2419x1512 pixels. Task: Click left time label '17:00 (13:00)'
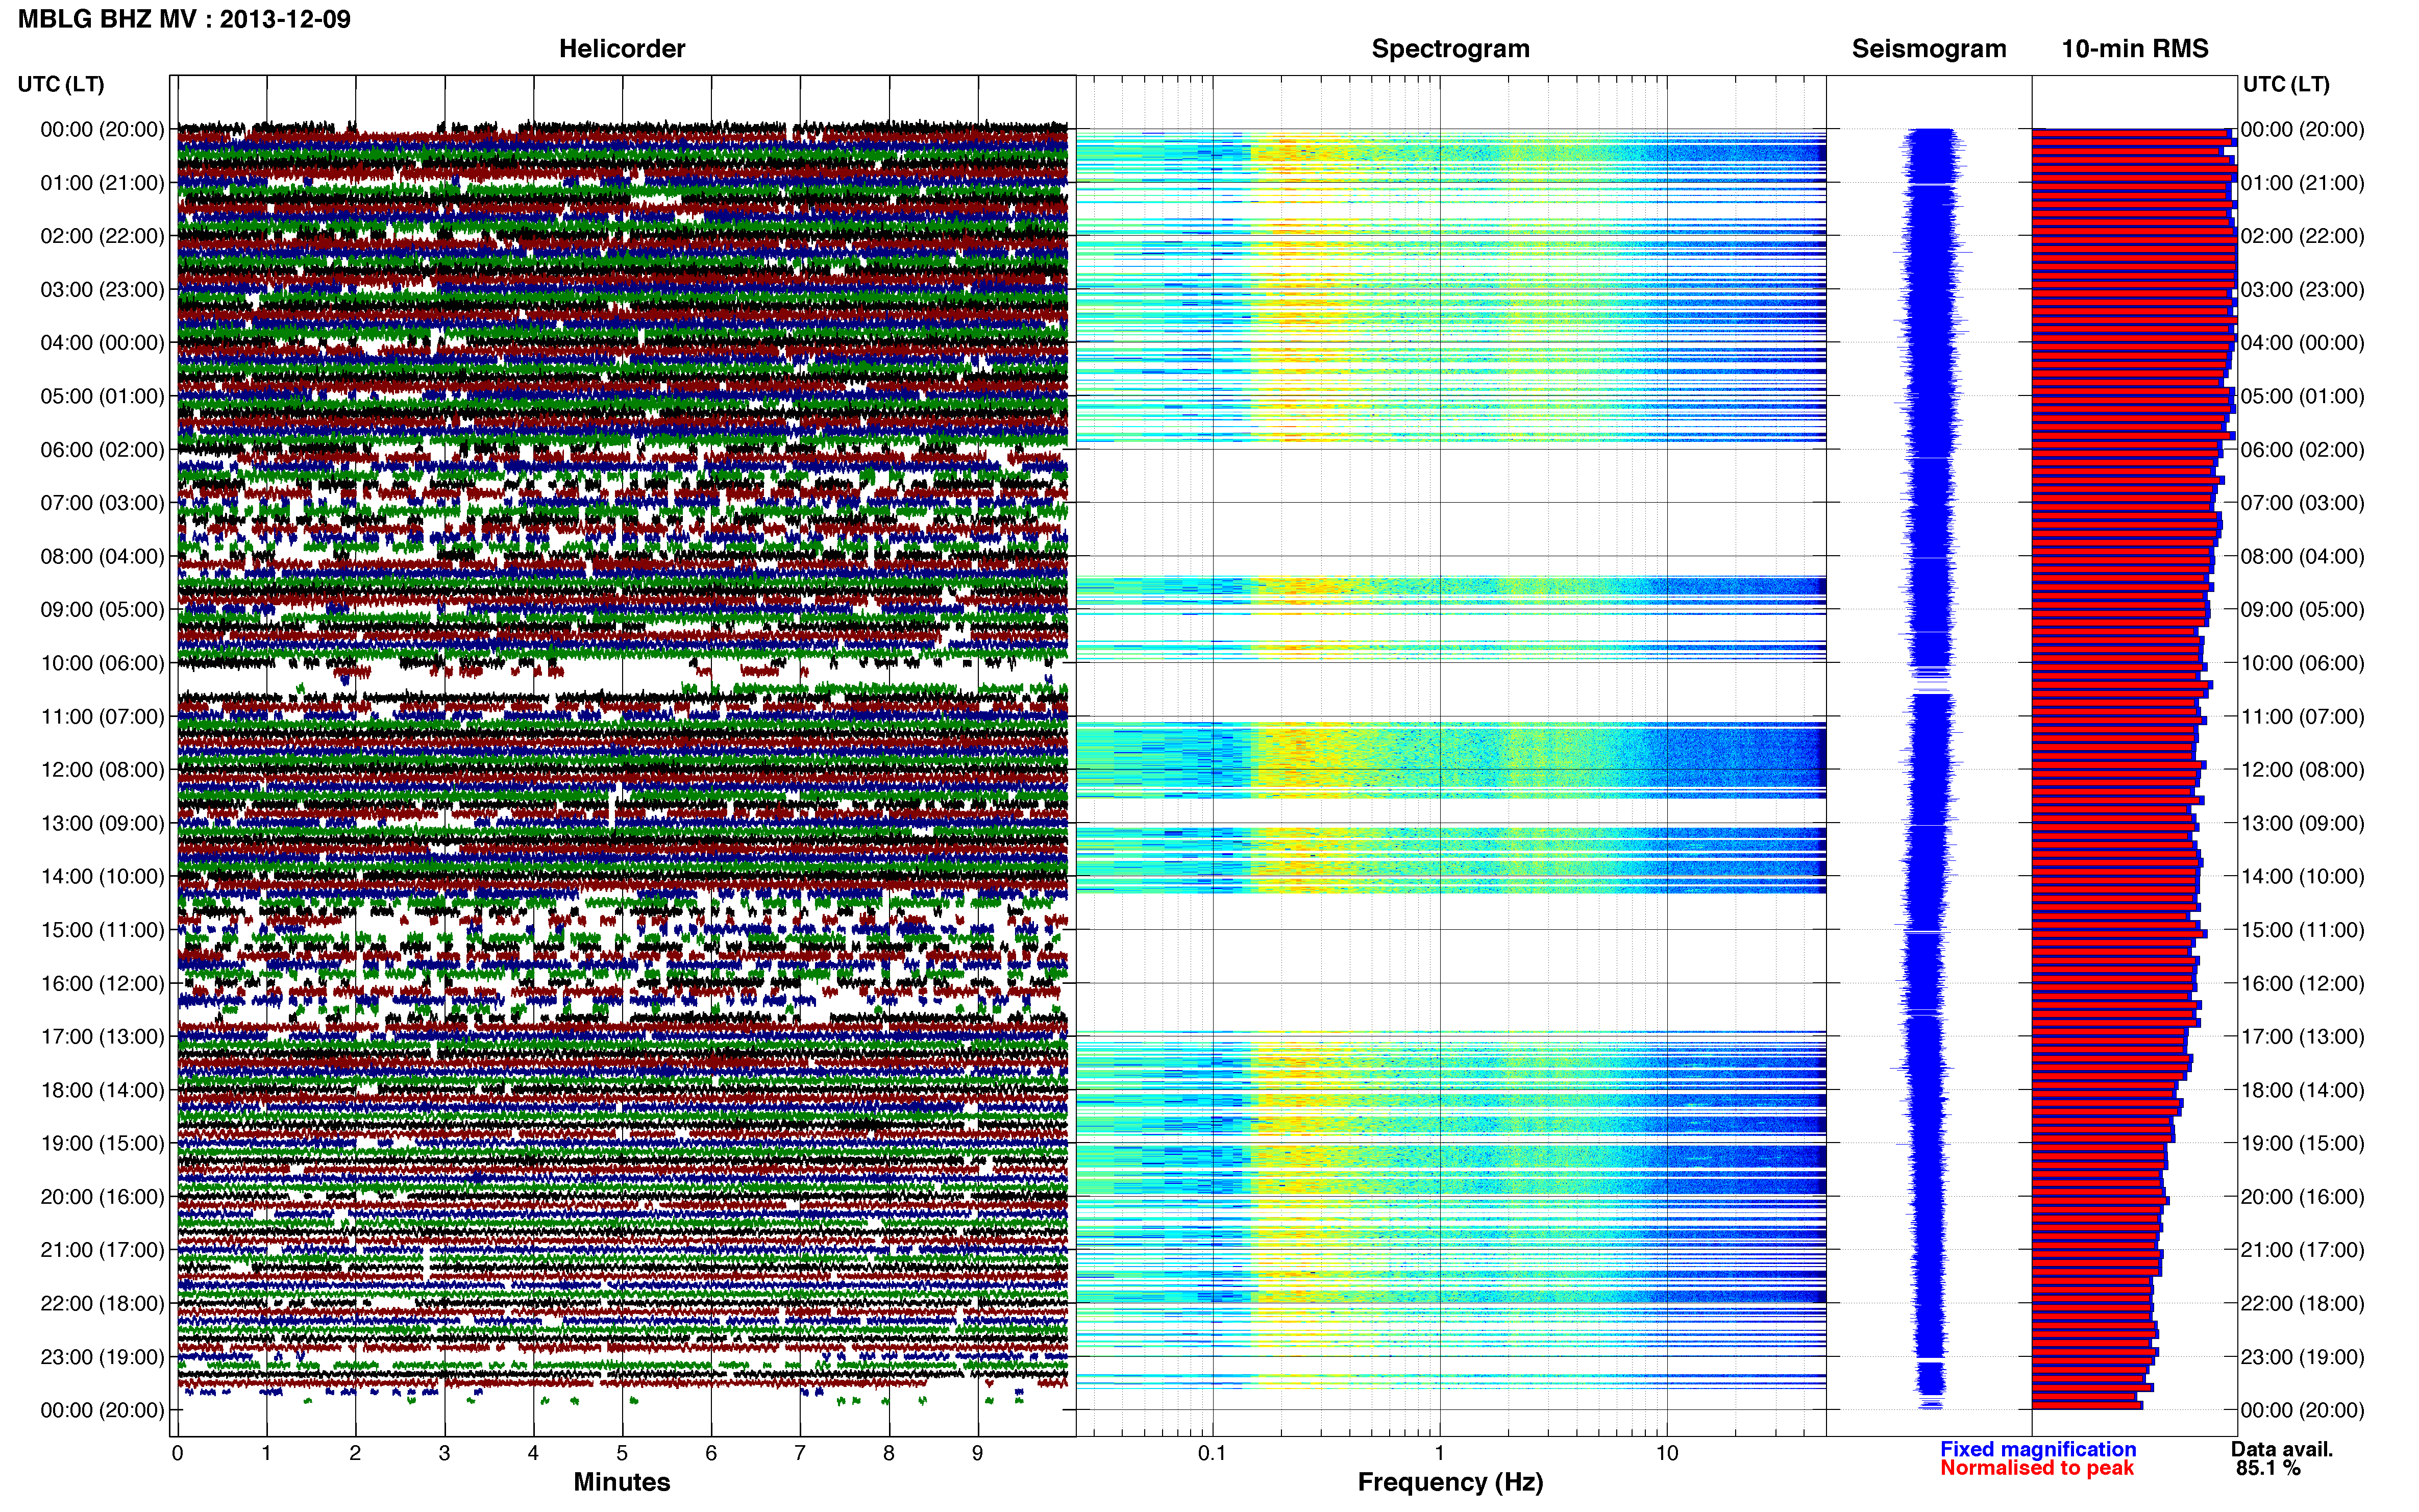click(x=102, y=1037)
